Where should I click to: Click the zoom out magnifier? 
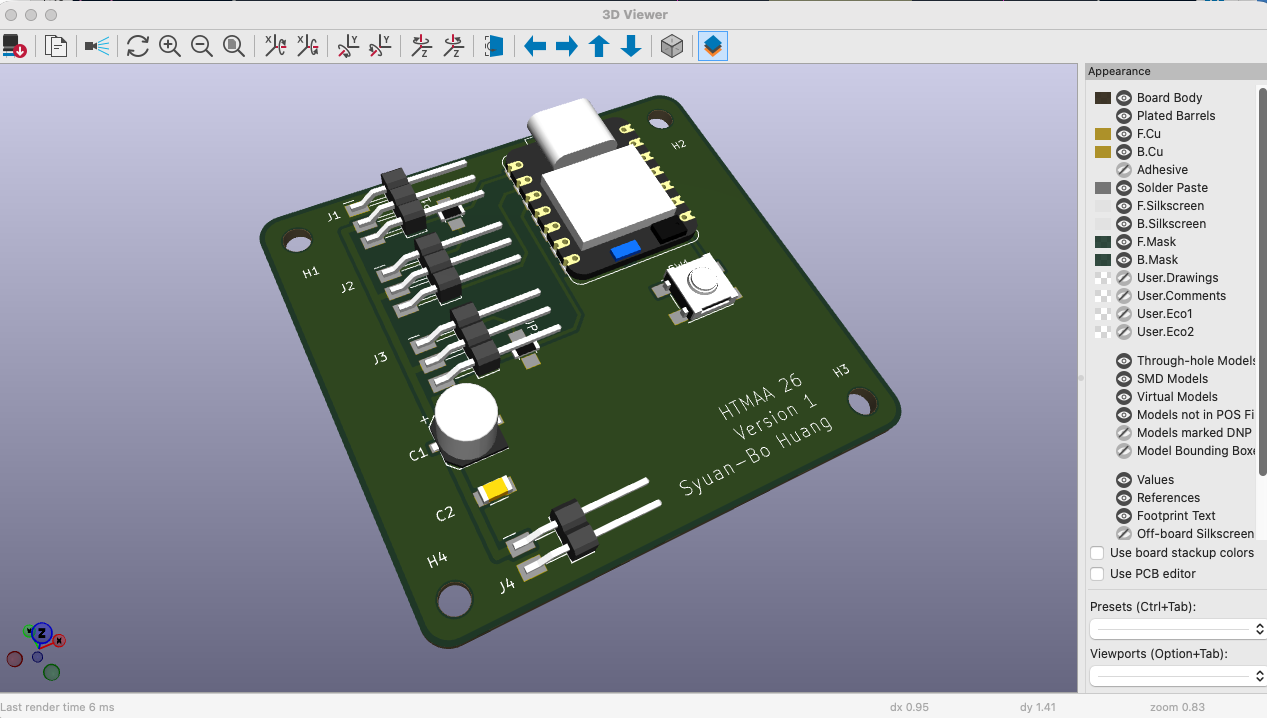202,46
